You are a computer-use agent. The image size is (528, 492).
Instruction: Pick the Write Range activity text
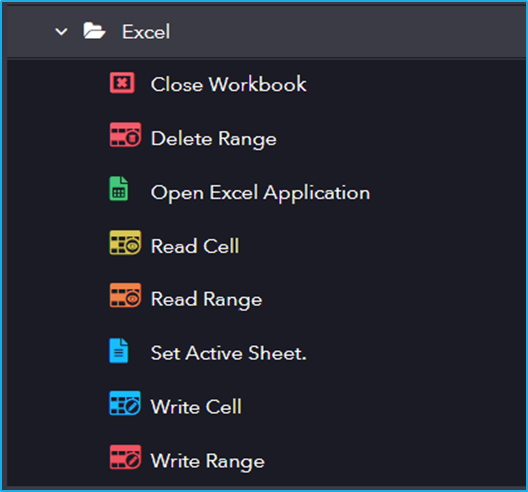tap(207, 461)
